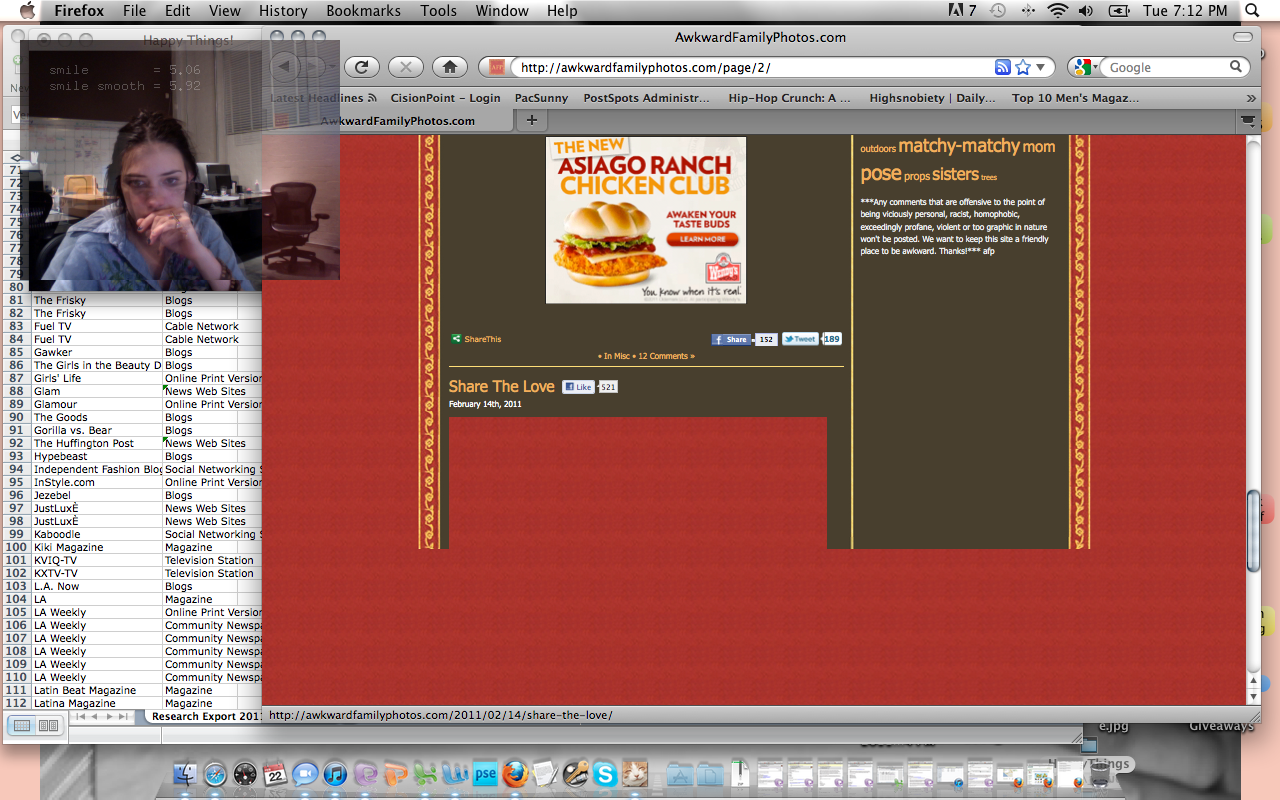This screenshot has height=800, width=1280.
Task: Open the Bookmarks menu
Action: 362,11
